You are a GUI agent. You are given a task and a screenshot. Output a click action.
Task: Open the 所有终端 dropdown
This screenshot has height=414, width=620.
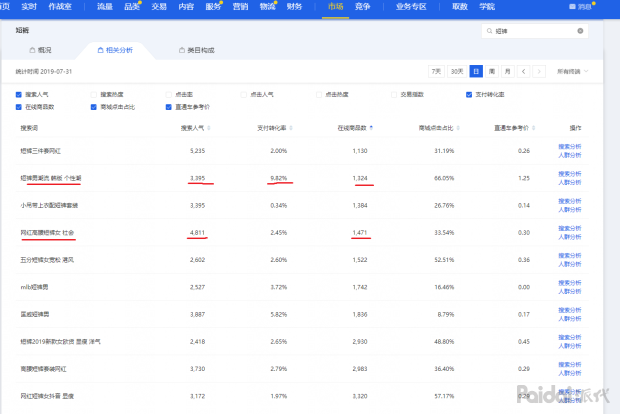[x=574, y=72]
